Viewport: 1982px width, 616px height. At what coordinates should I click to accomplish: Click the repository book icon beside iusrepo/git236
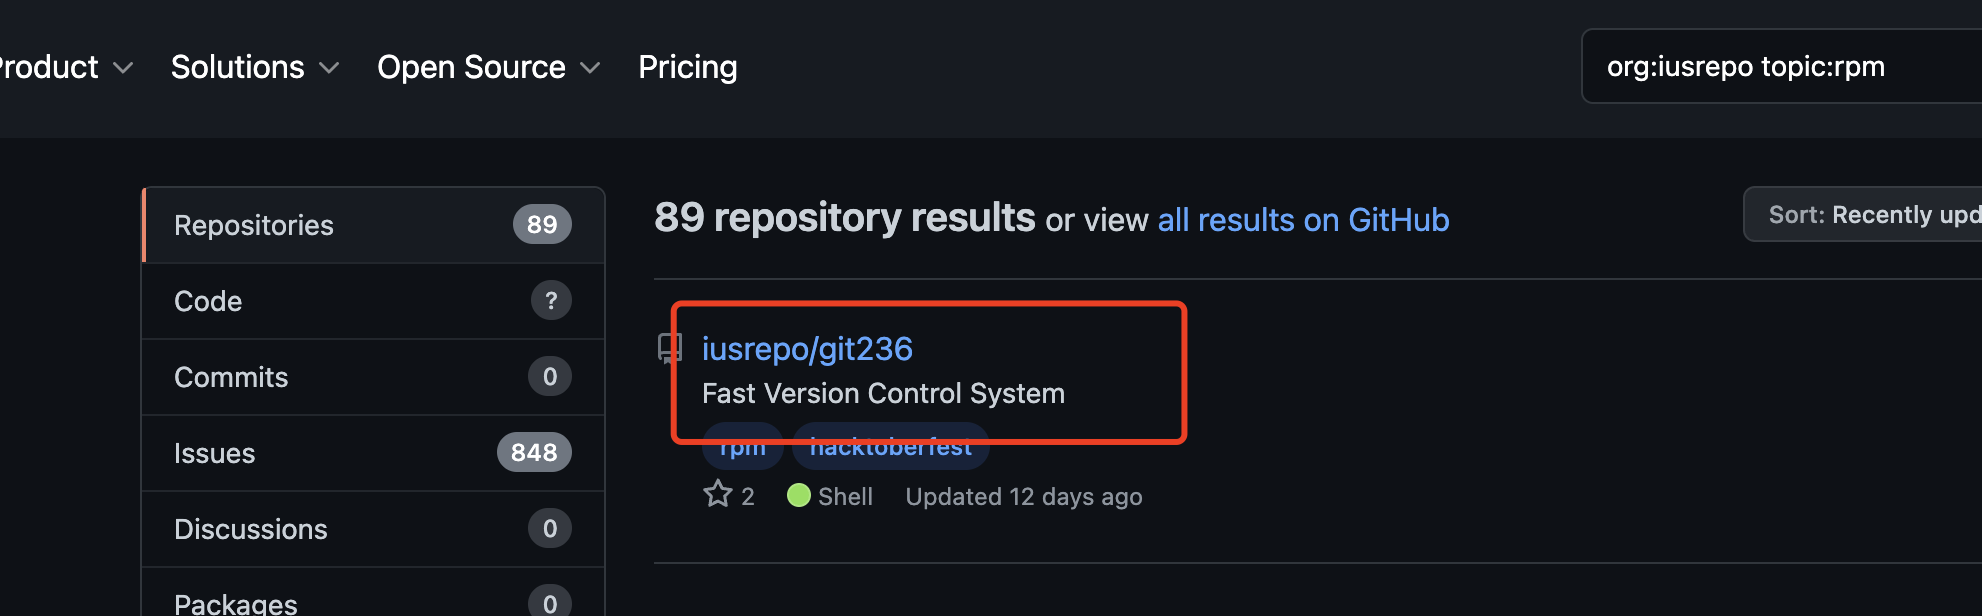coord(669,349)
